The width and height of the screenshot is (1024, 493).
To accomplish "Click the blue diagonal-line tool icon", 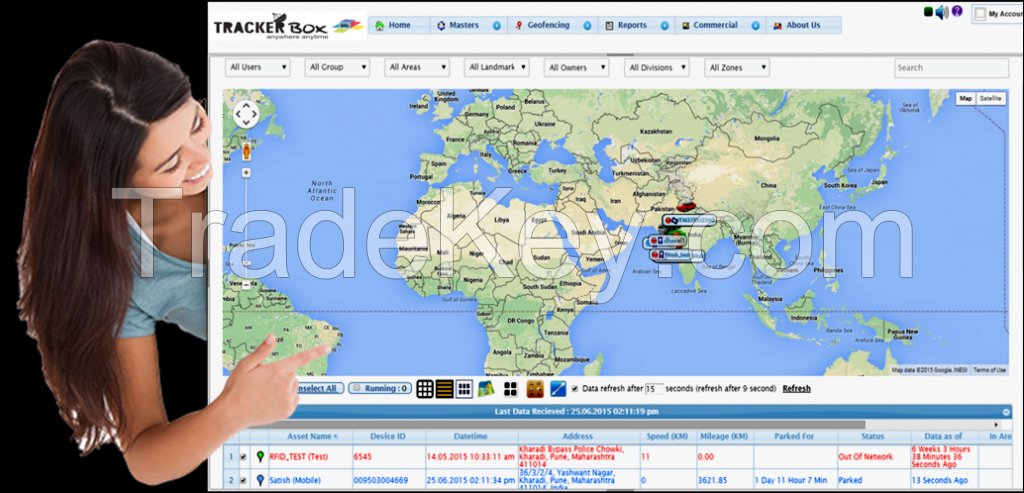I will coord(559,389).
